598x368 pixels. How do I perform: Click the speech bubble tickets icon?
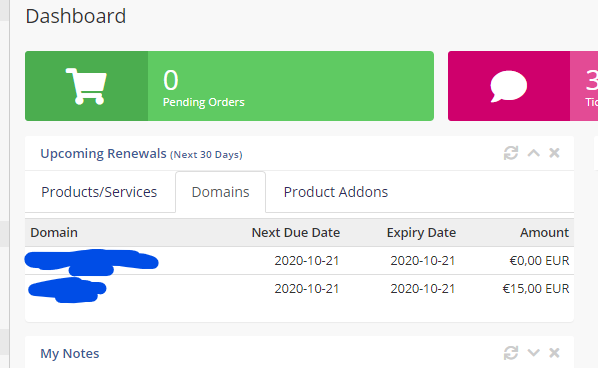point(508,86)
